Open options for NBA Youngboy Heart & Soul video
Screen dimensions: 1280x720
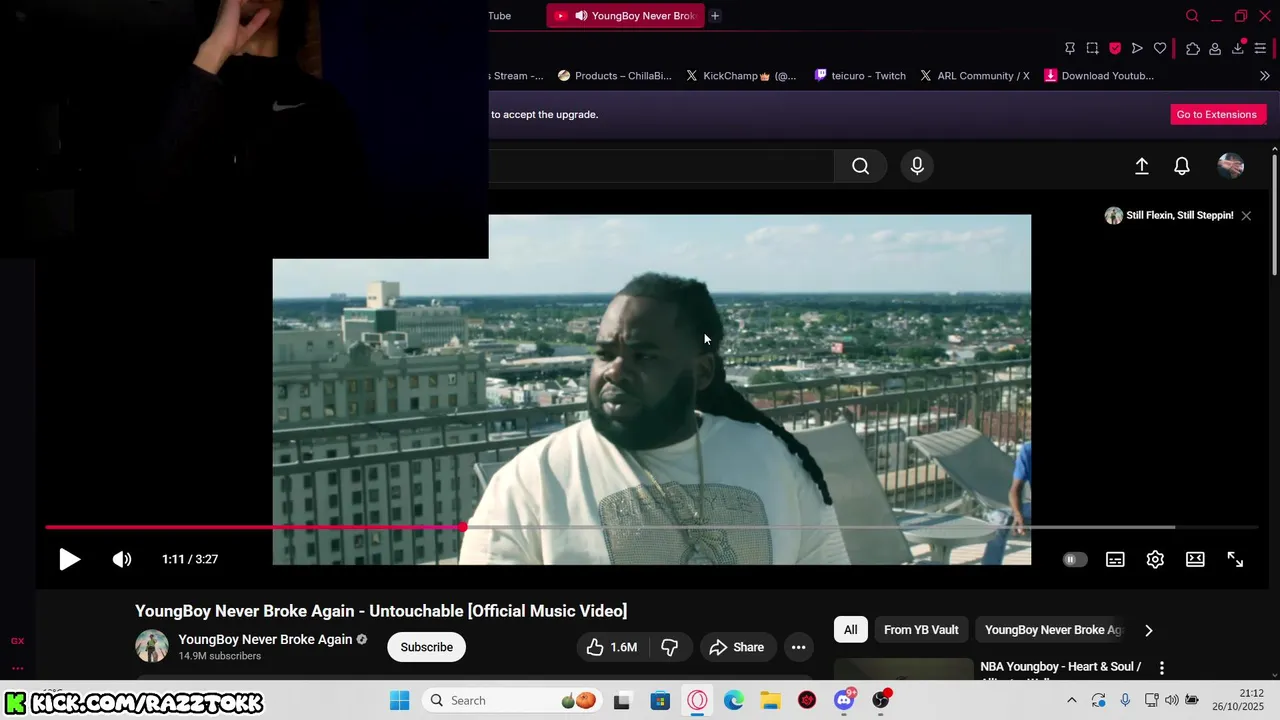click(x=1161, y=667)
